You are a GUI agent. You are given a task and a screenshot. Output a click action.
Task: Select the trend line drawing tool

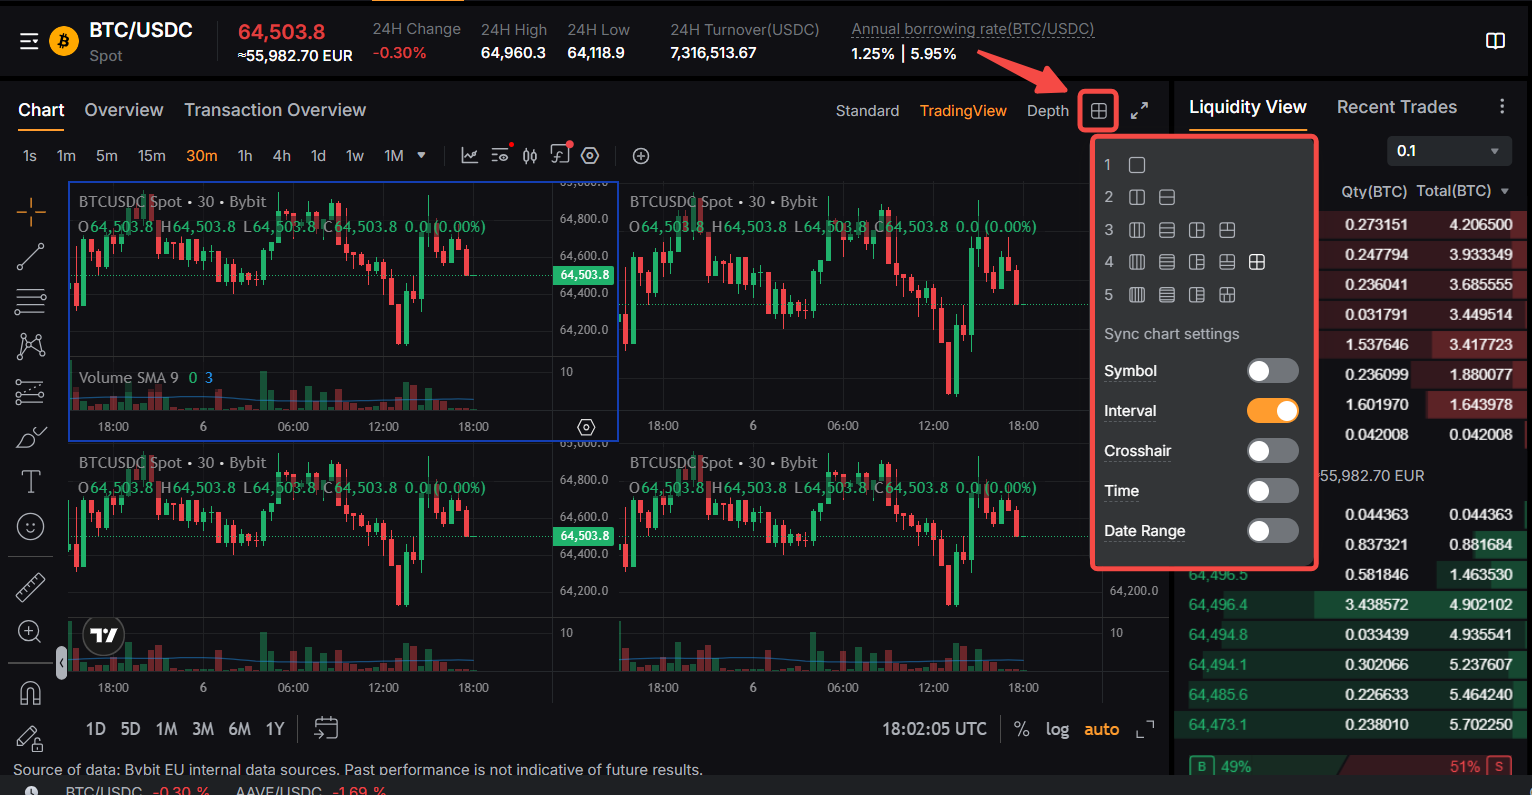coord(31,257)
